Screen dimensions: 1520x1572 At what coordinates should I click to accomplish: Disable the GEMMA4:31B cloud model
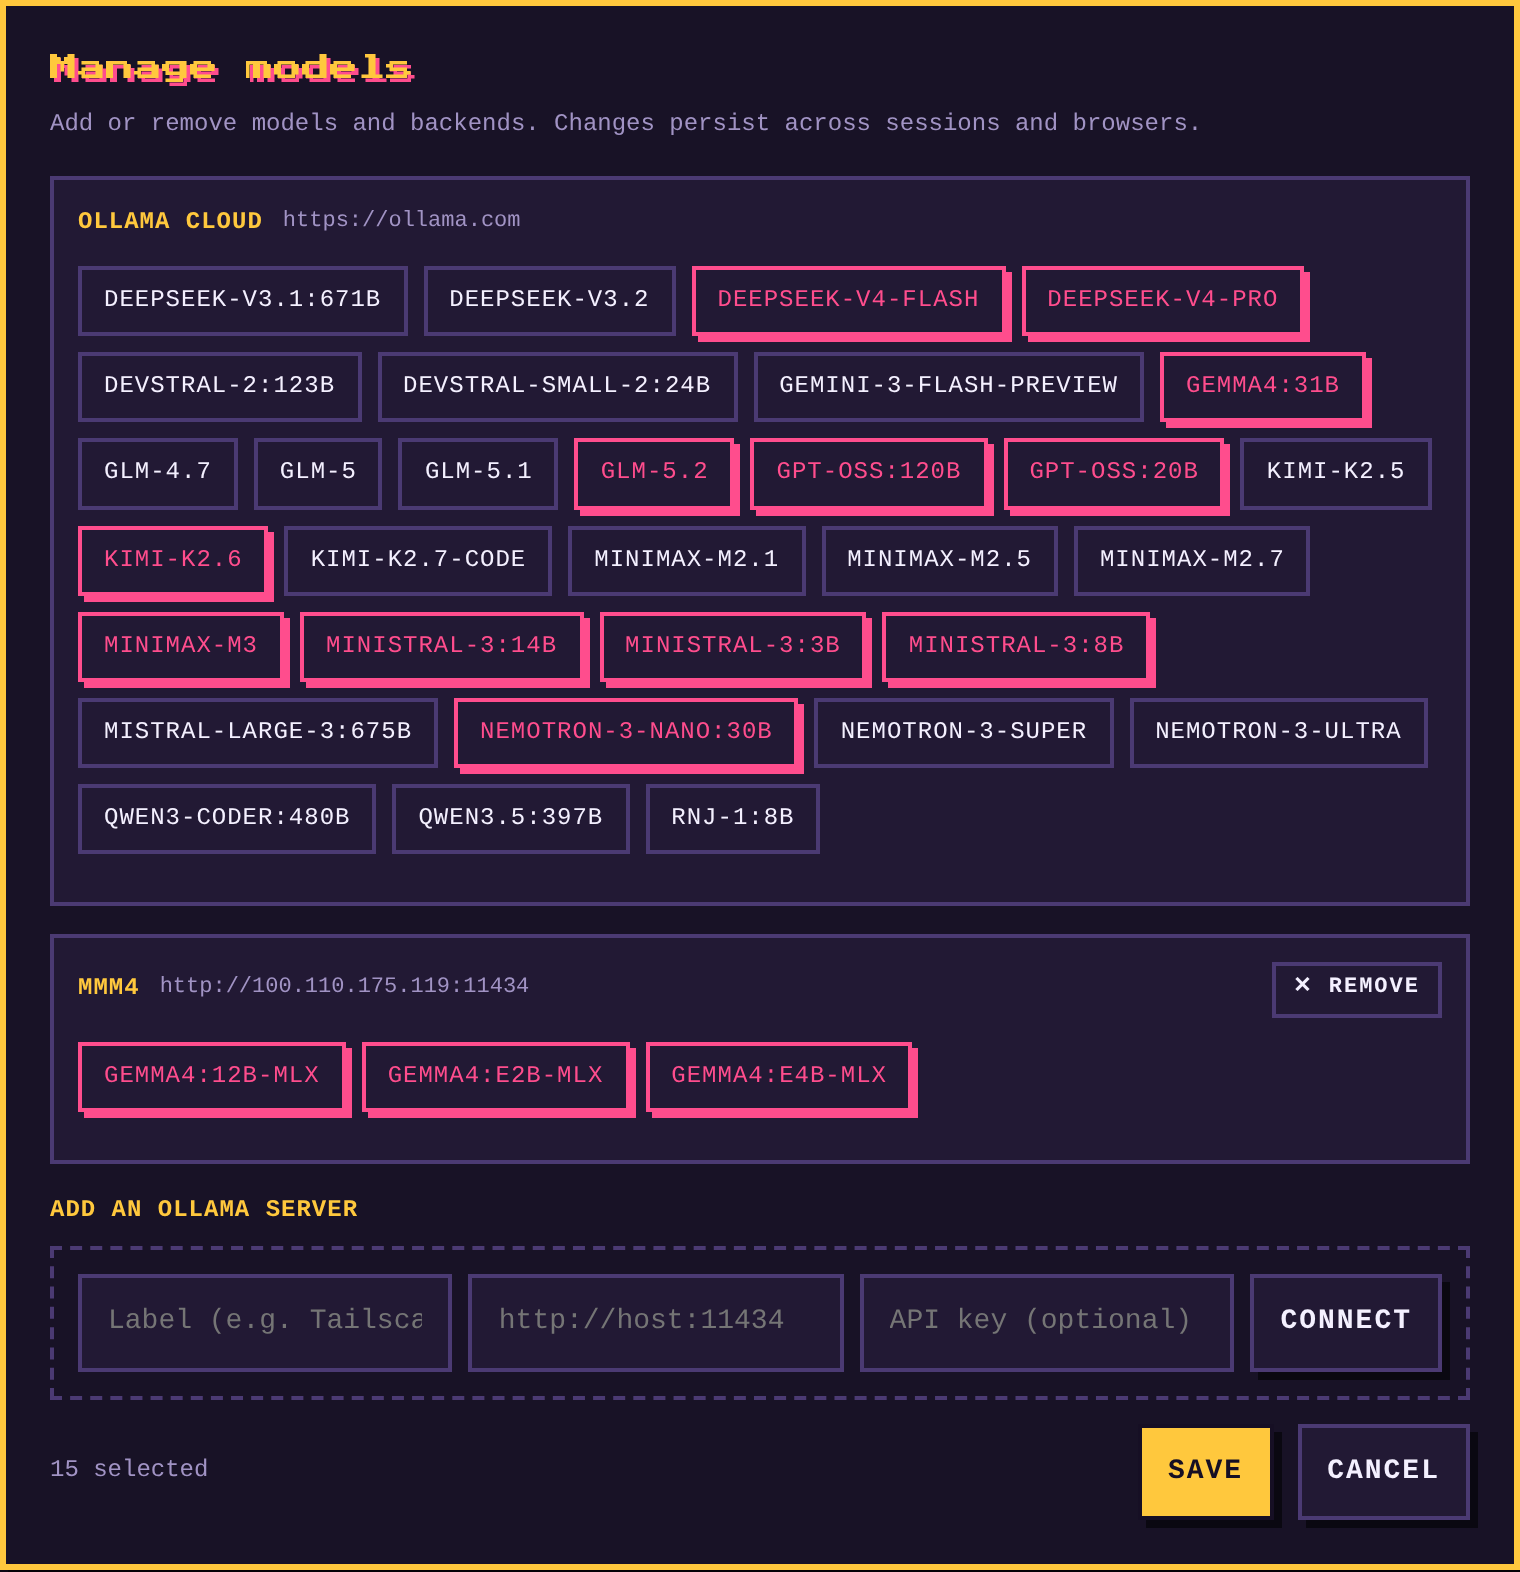(x=1263, y=386)
